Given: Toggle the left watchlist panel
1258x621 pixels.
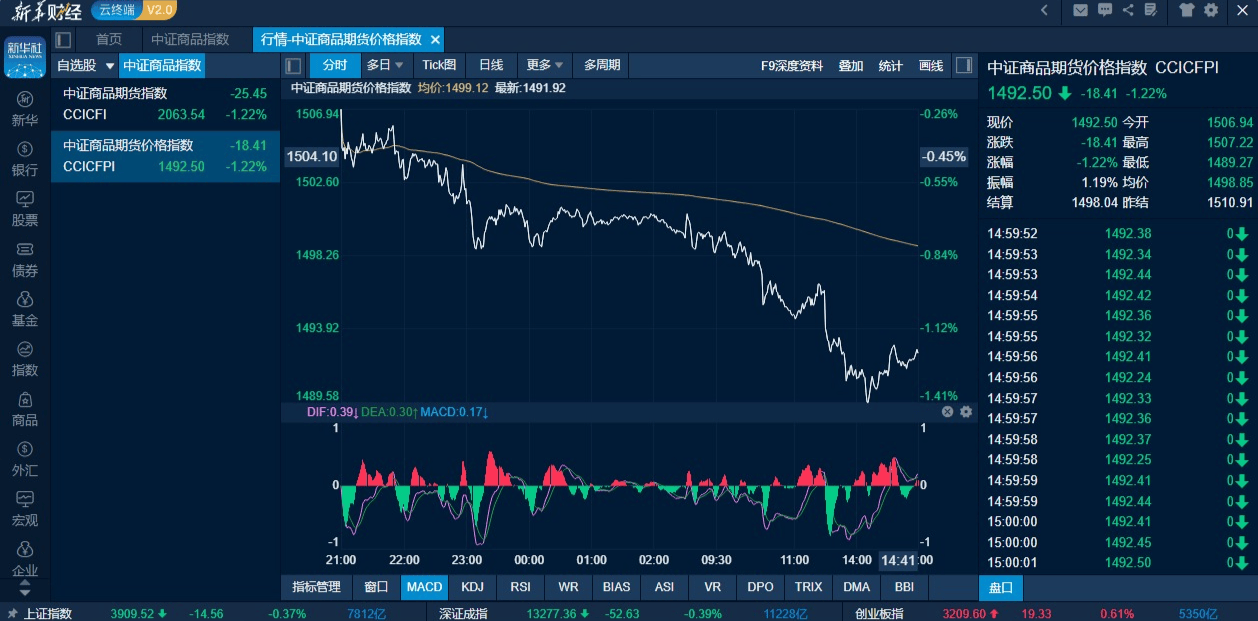Looking at the screenshot, I should tap(293, 66).
